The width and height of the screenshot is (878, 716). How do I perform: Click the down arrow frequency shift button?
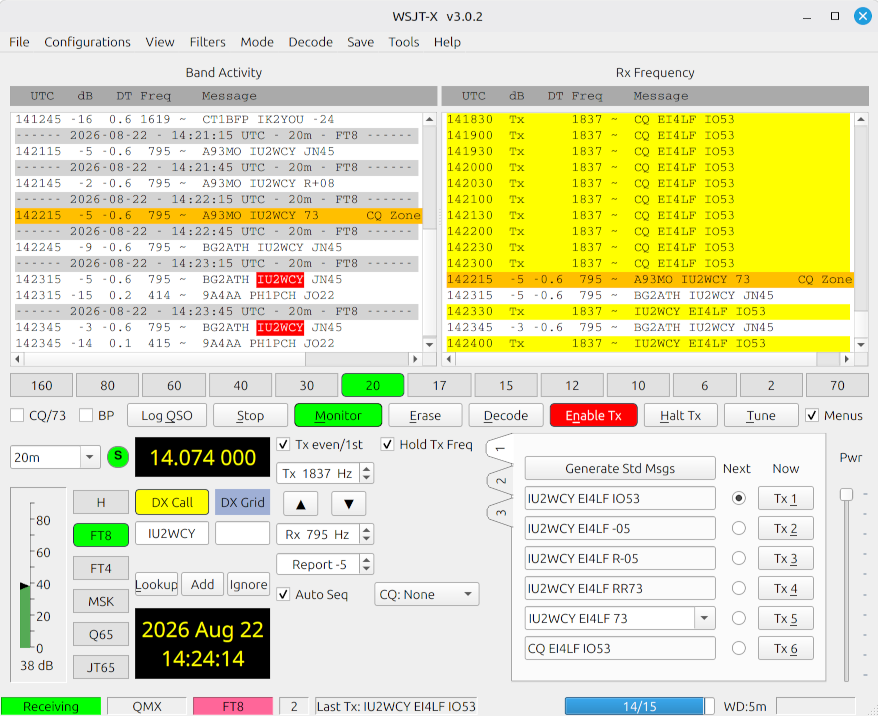tap(348, 504)
